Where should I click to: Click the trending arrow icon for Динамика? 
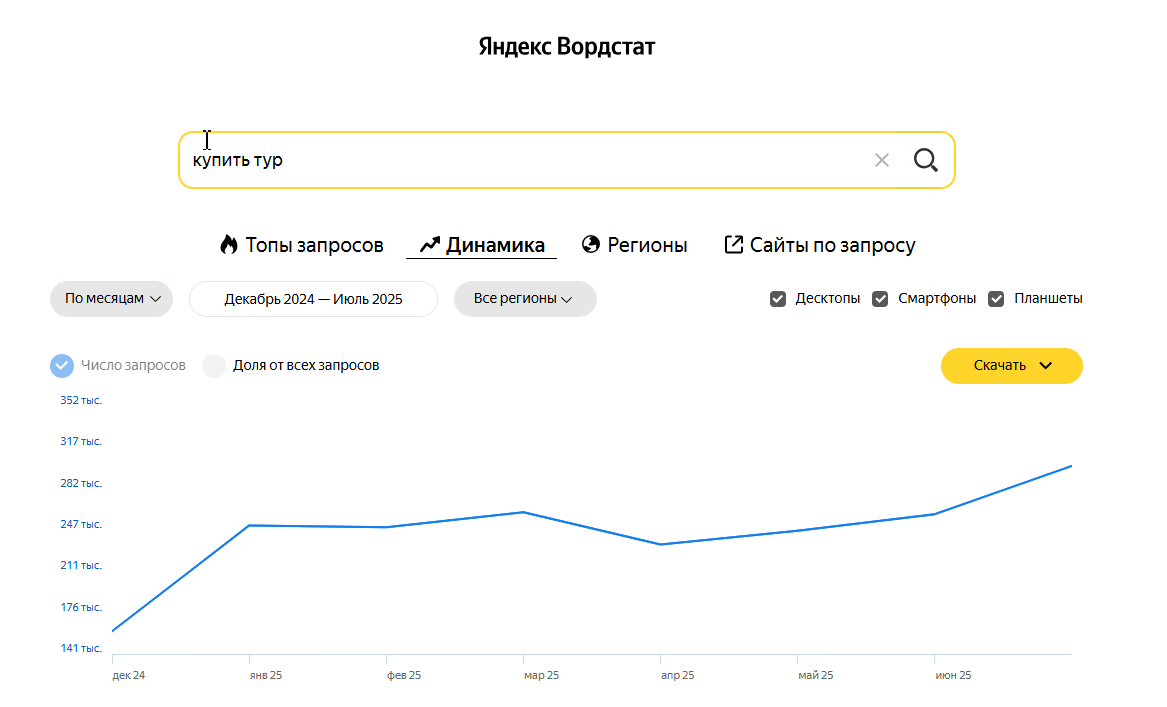pyautogui.click(x=429, y=245)
